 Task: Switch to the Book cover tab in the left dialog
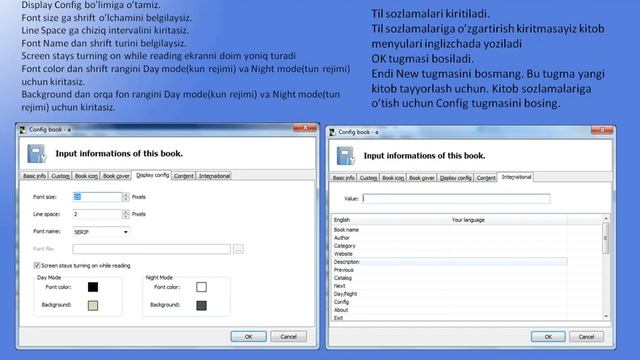pos(116,176)
